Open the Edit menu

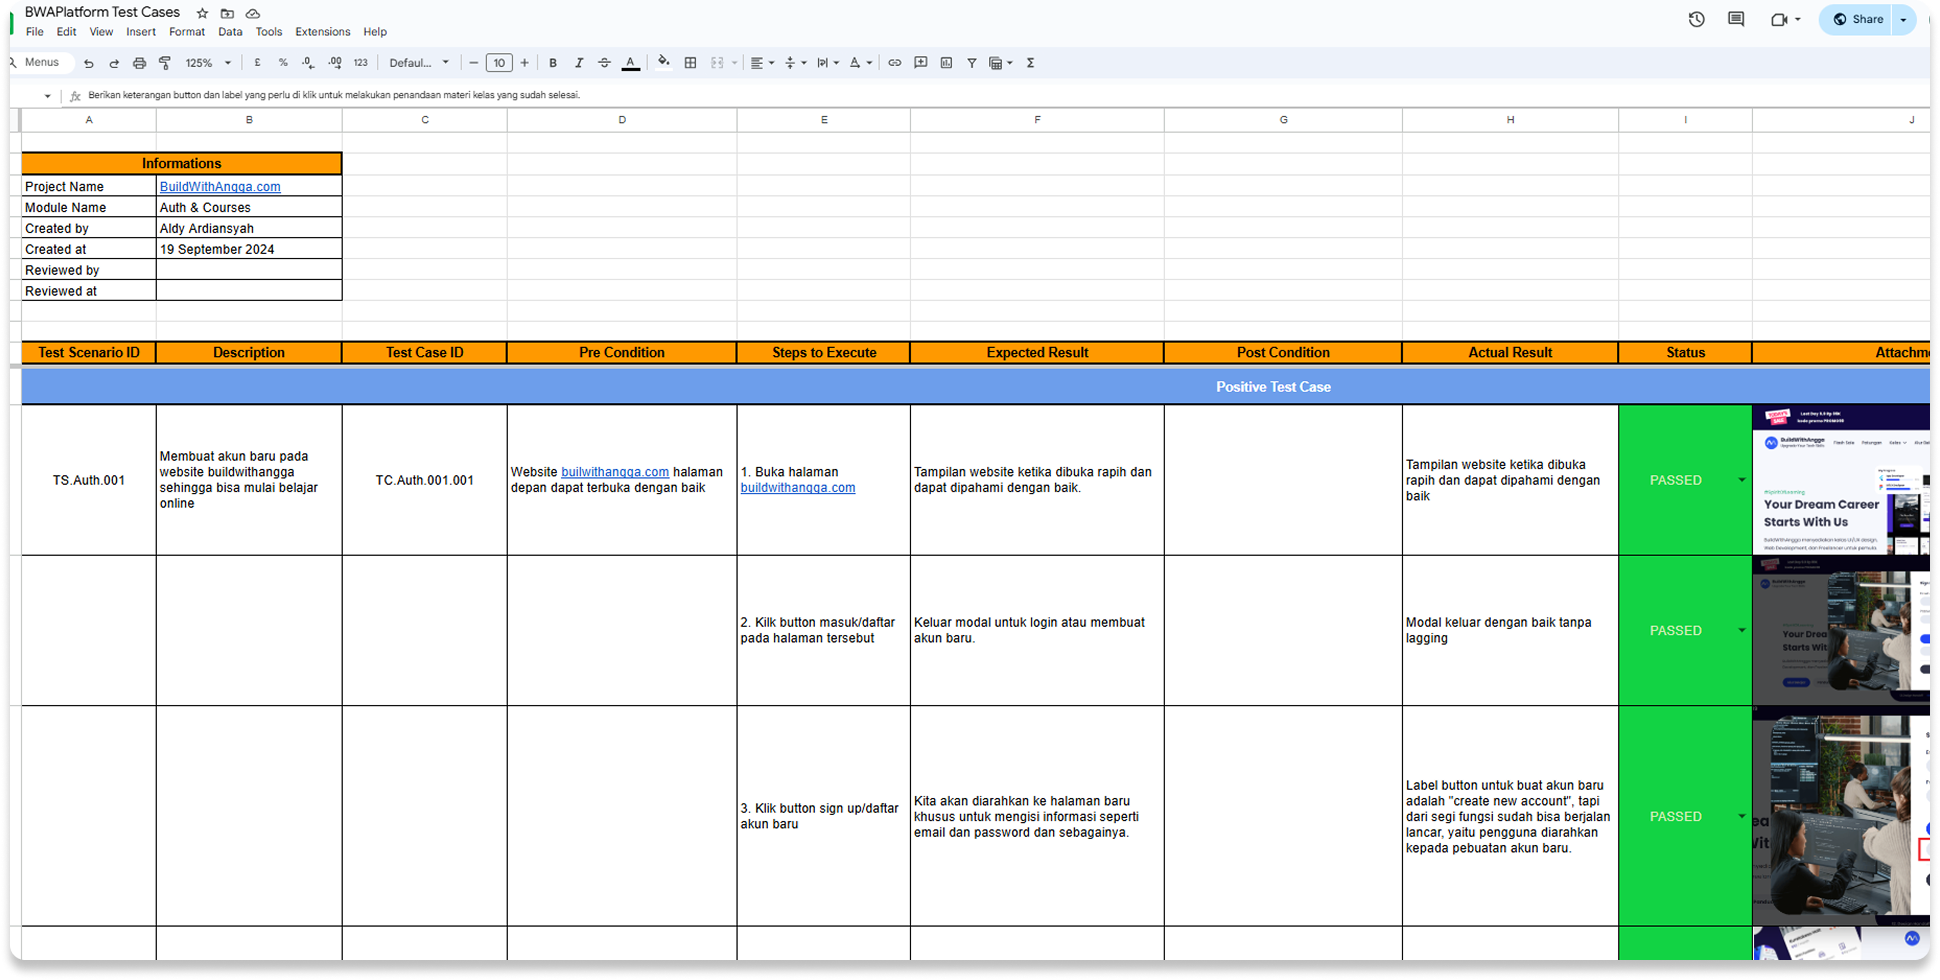[x=66, y=32]
